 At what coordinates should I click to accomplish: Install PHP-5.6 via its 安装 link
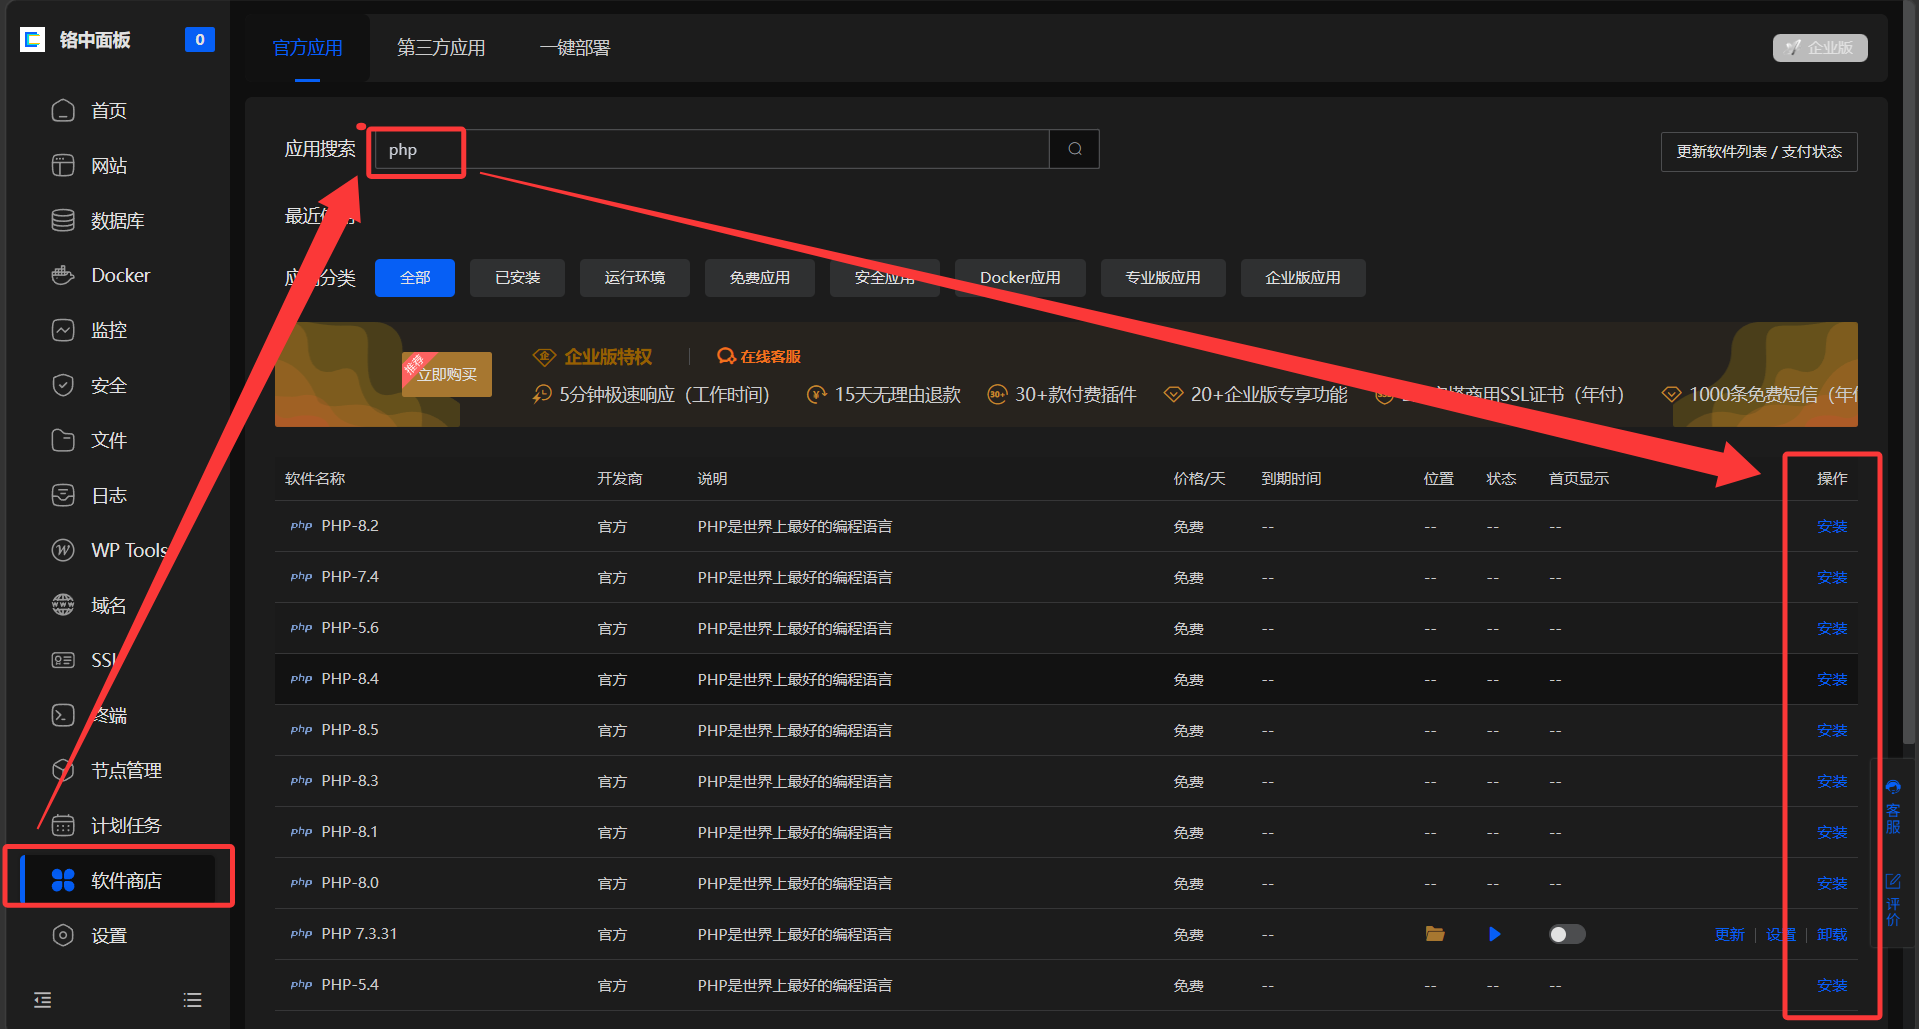(1832, 629)
